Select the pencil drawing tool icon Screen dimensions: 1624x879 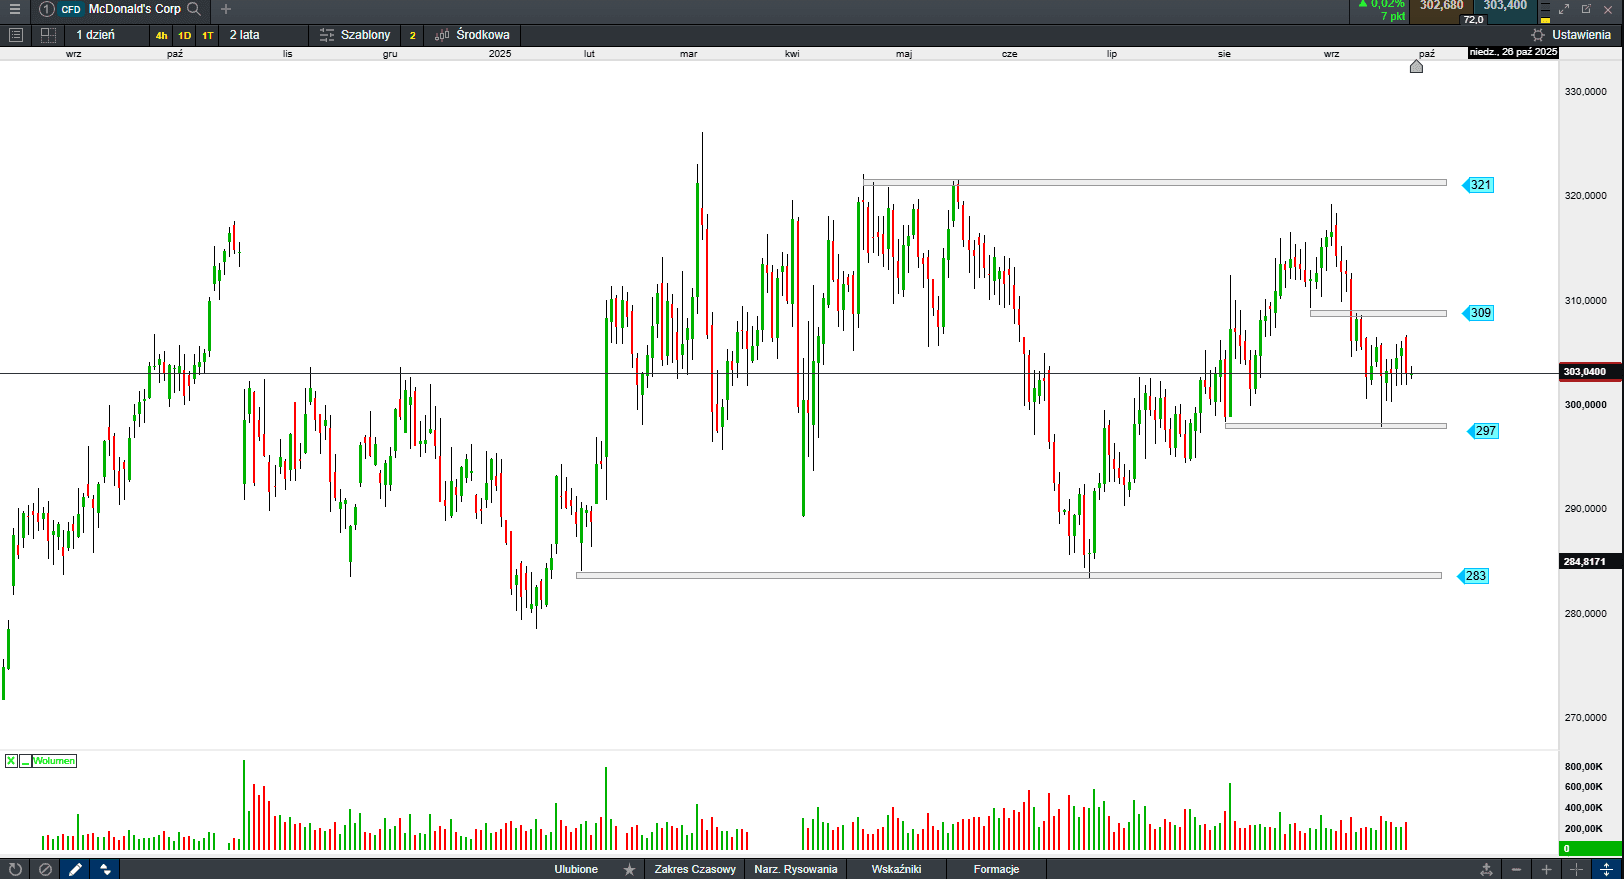click(x=75, y=869)
